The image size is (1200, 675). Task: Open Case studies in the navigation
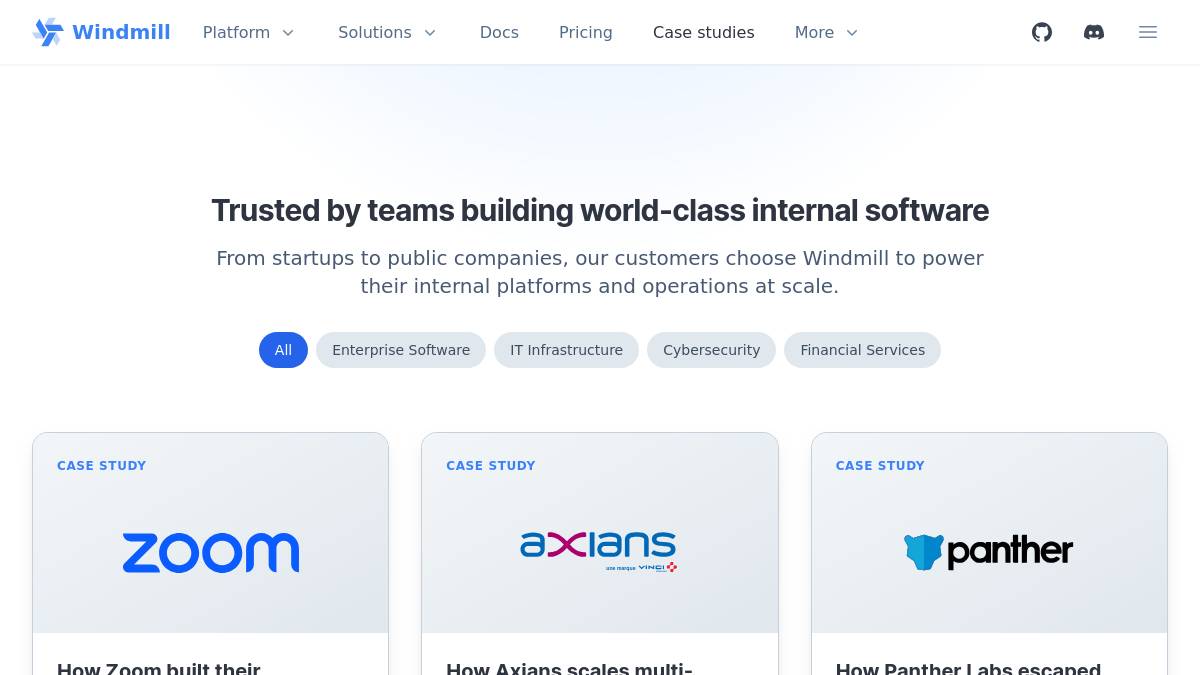(704, 32)
